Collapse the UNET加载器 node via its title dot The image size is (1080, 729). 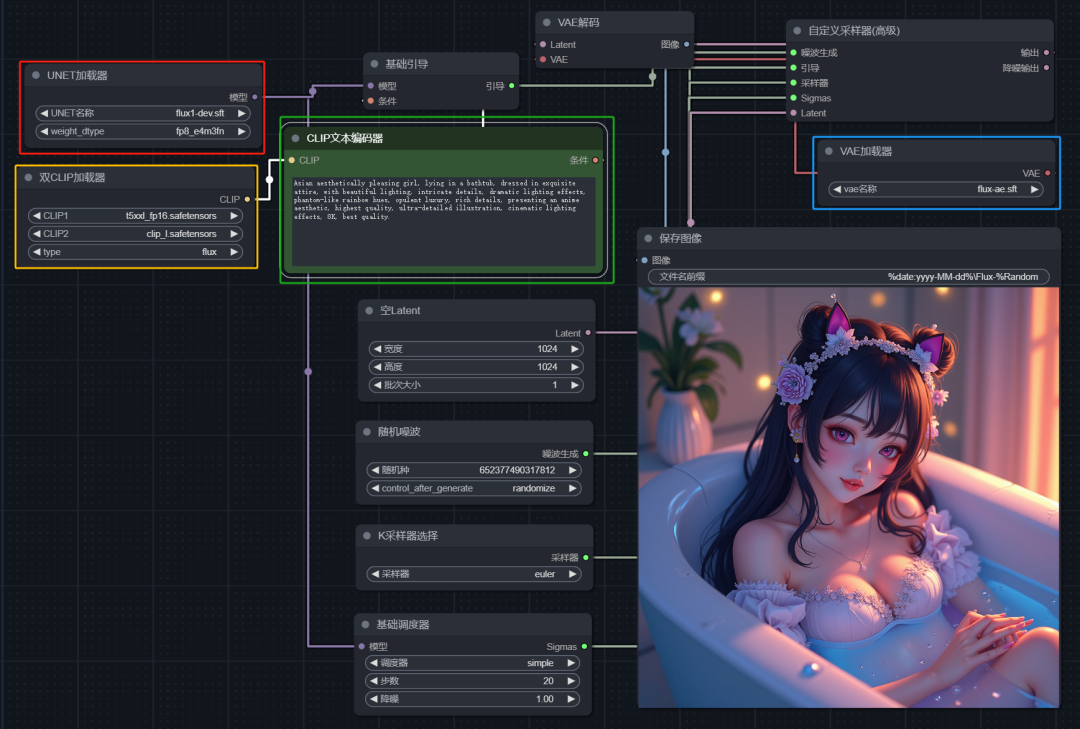[36, 75]
